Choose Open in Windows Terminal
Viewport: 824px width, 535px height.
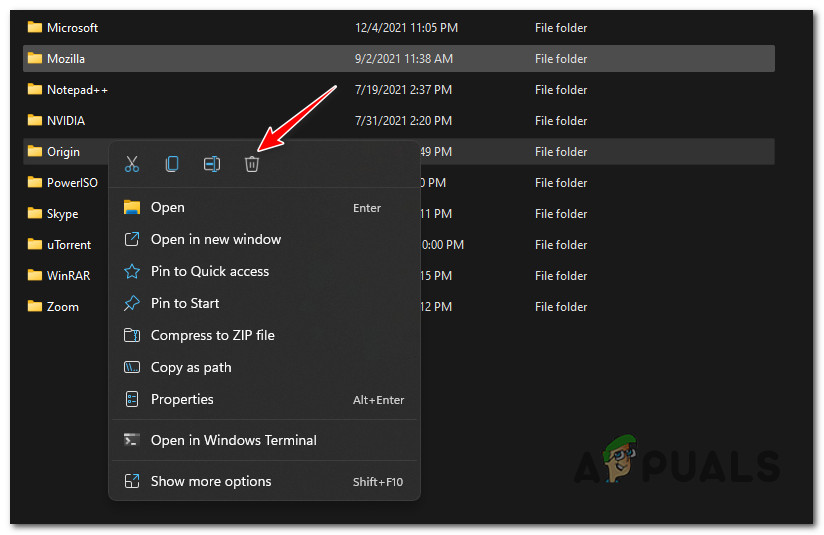coord(264,440)
